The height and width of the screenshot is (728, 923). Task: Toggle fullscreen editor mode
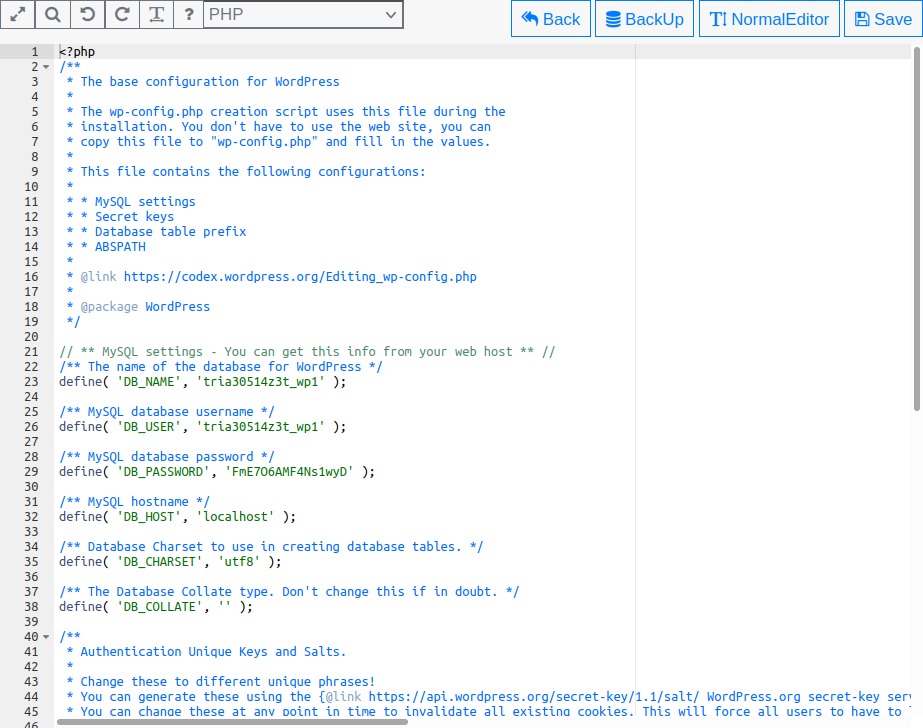17,15
